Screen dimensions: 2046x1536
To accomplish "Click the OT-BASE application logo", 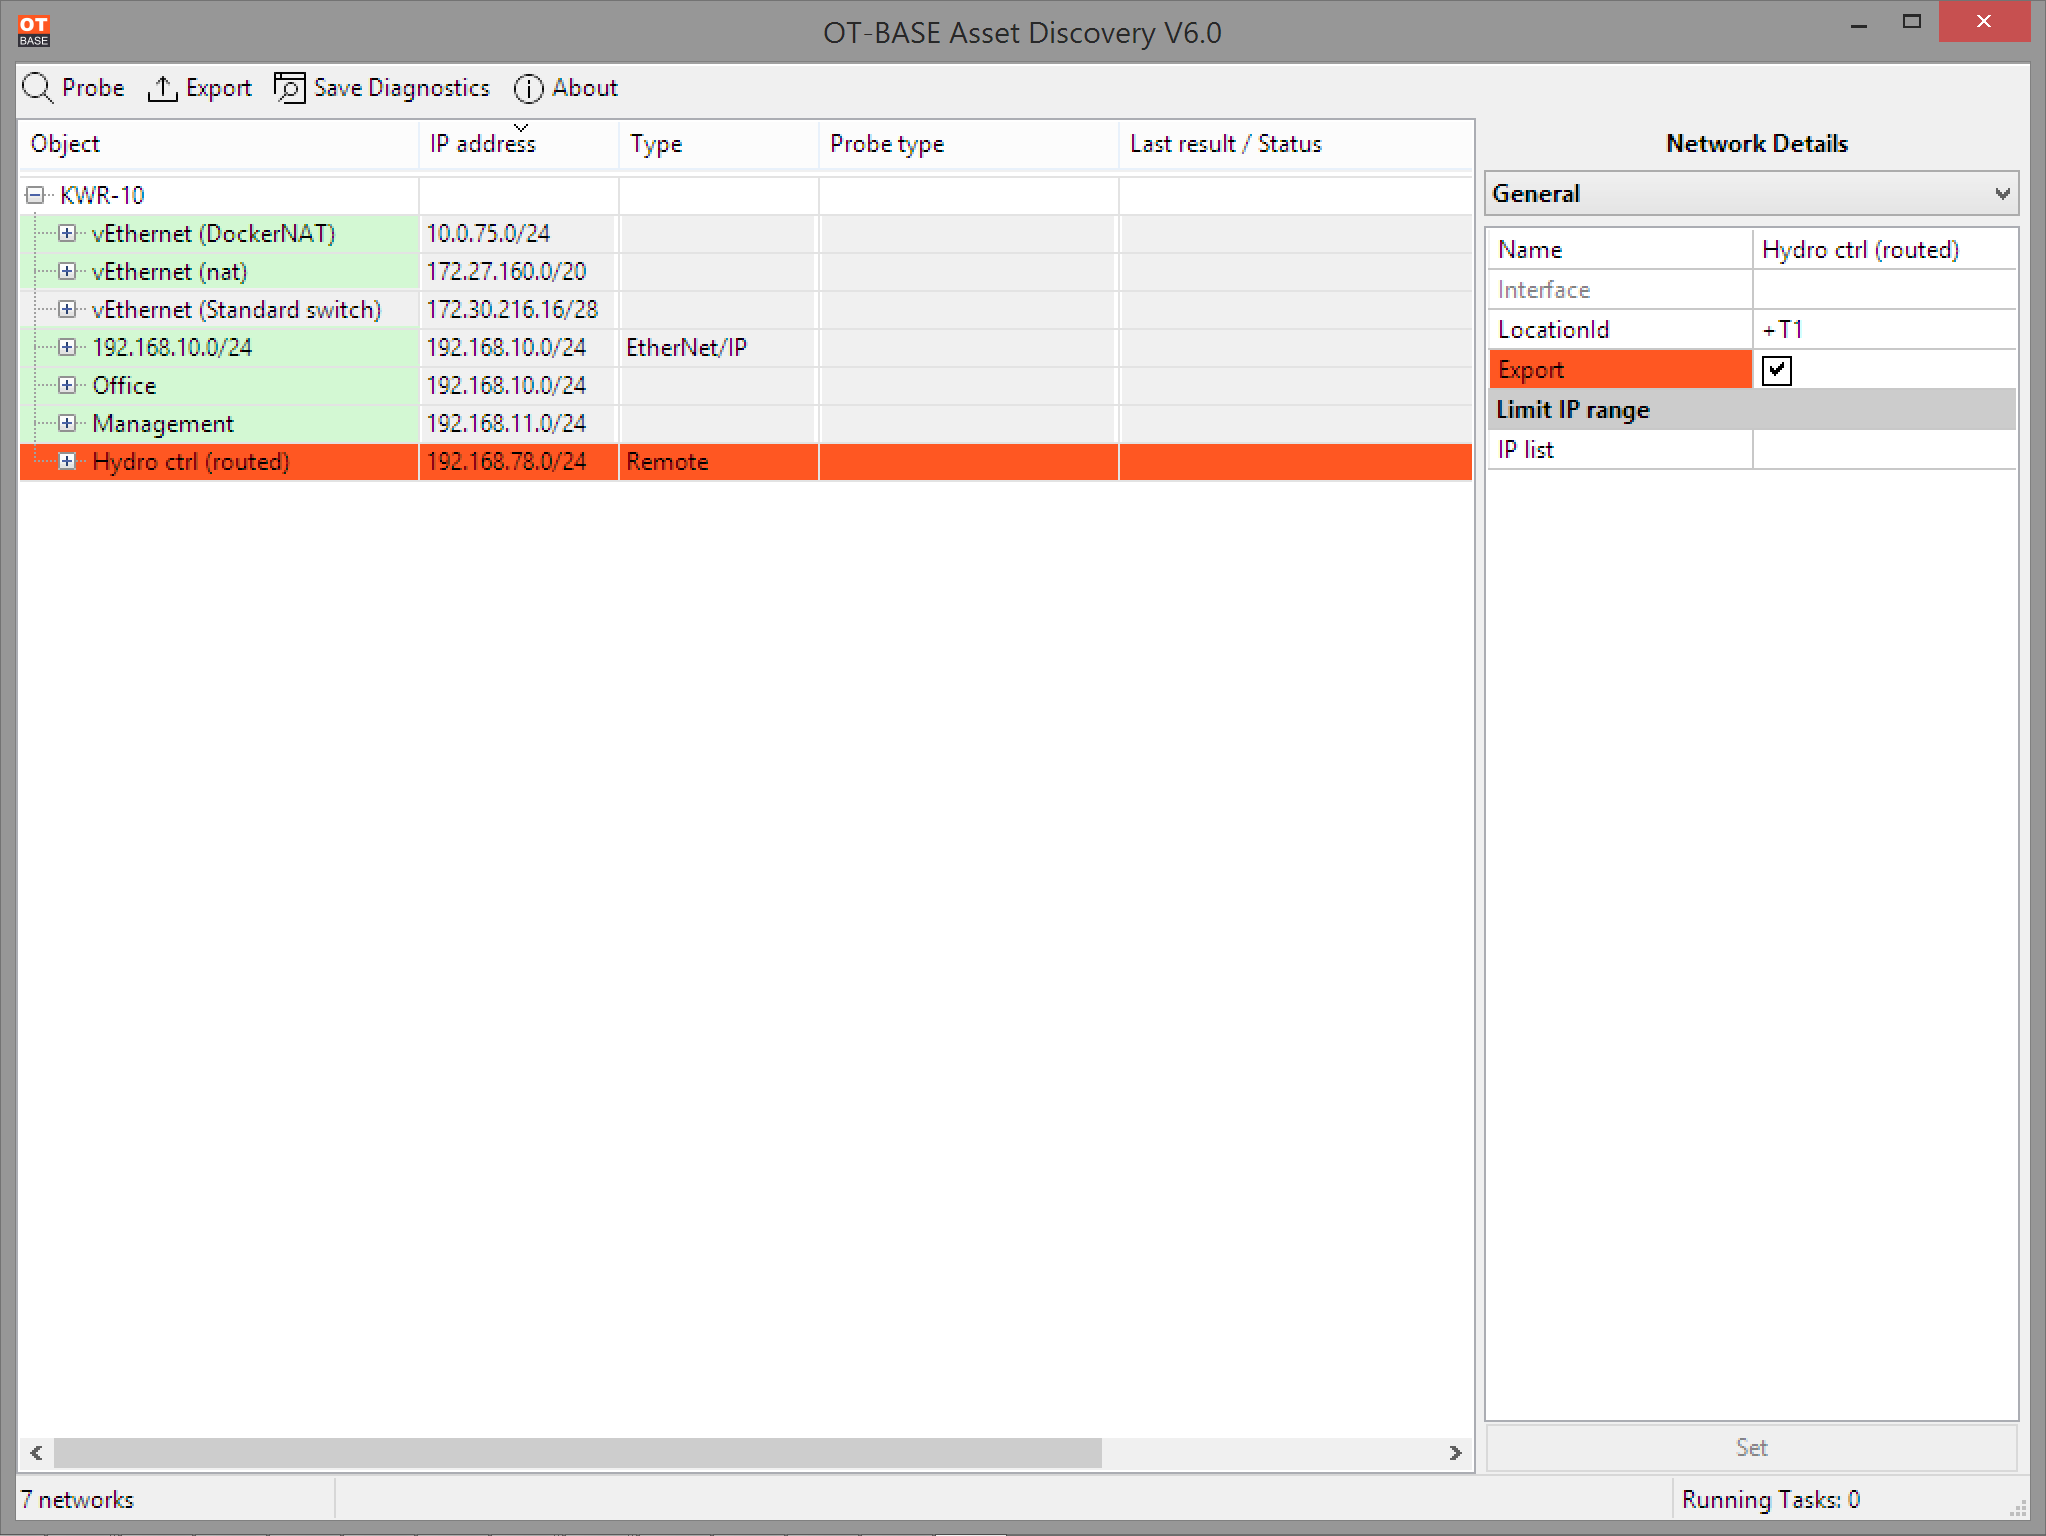I will 34,31.
